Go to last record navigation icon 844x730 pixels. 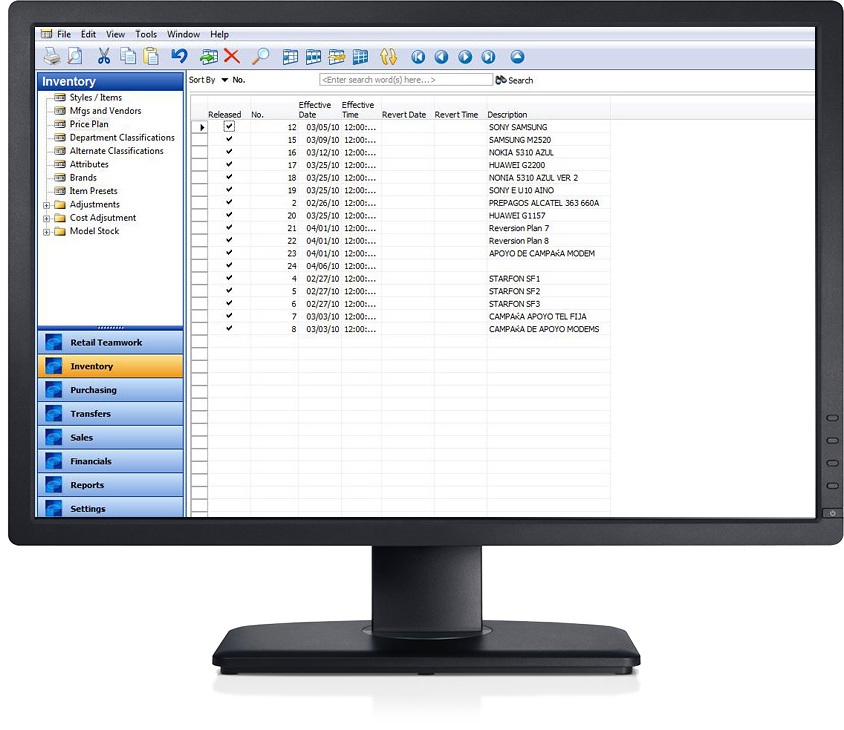(x=489, y=57)
